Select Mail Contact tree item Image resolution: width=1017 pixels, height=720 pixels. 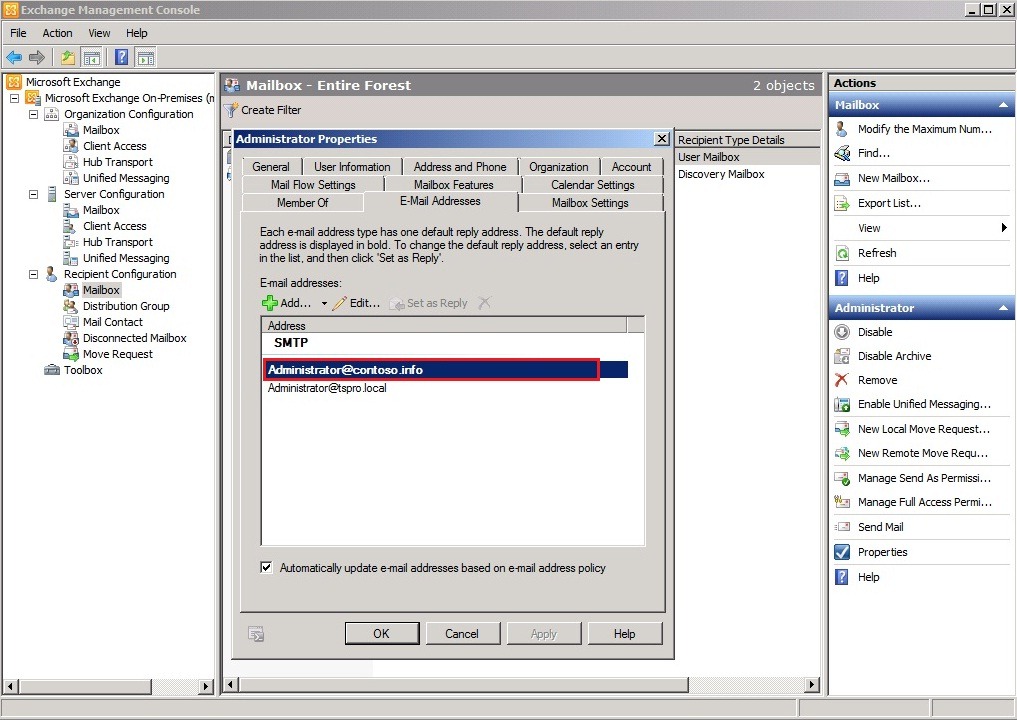(112, 322)
